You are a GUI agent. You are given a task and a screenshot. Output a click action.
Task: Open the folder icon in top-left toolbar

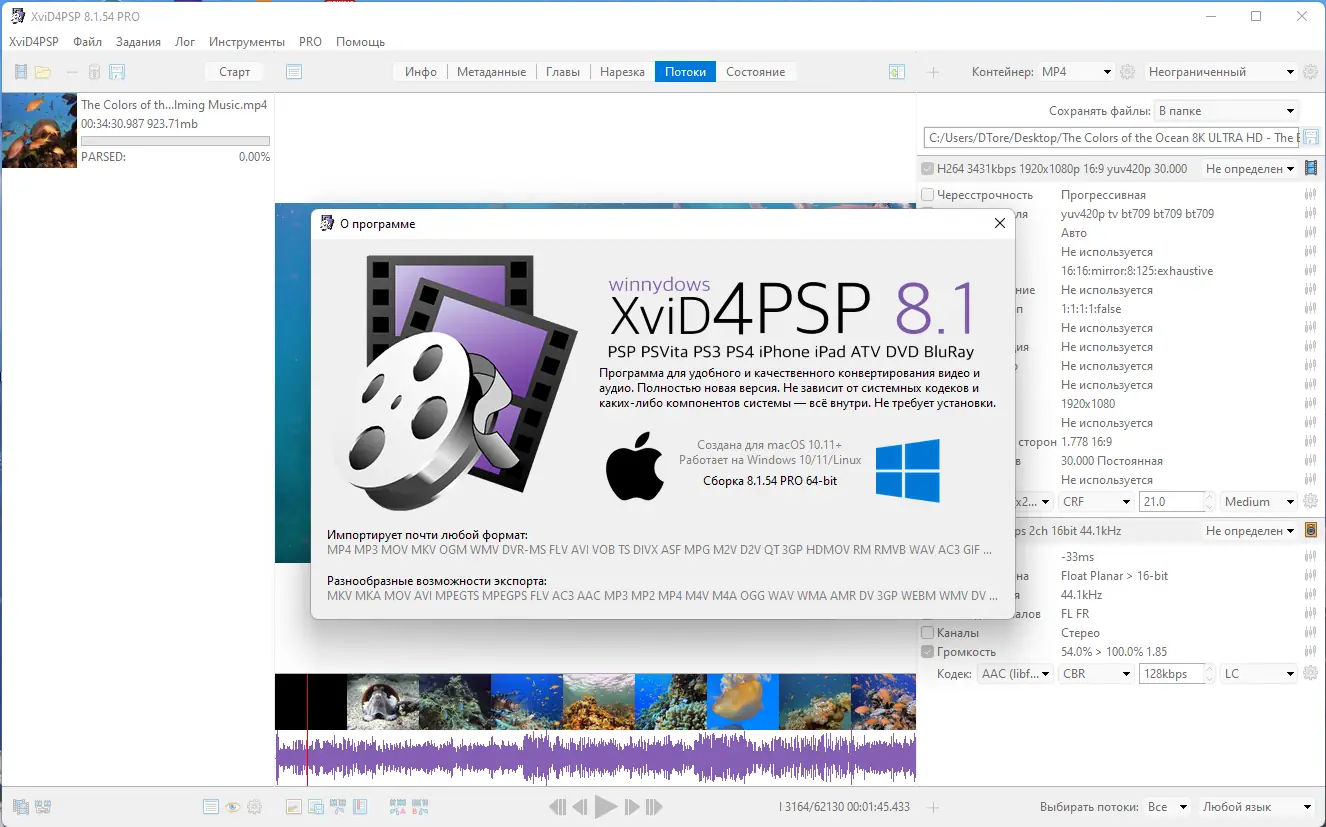(43, 72)
